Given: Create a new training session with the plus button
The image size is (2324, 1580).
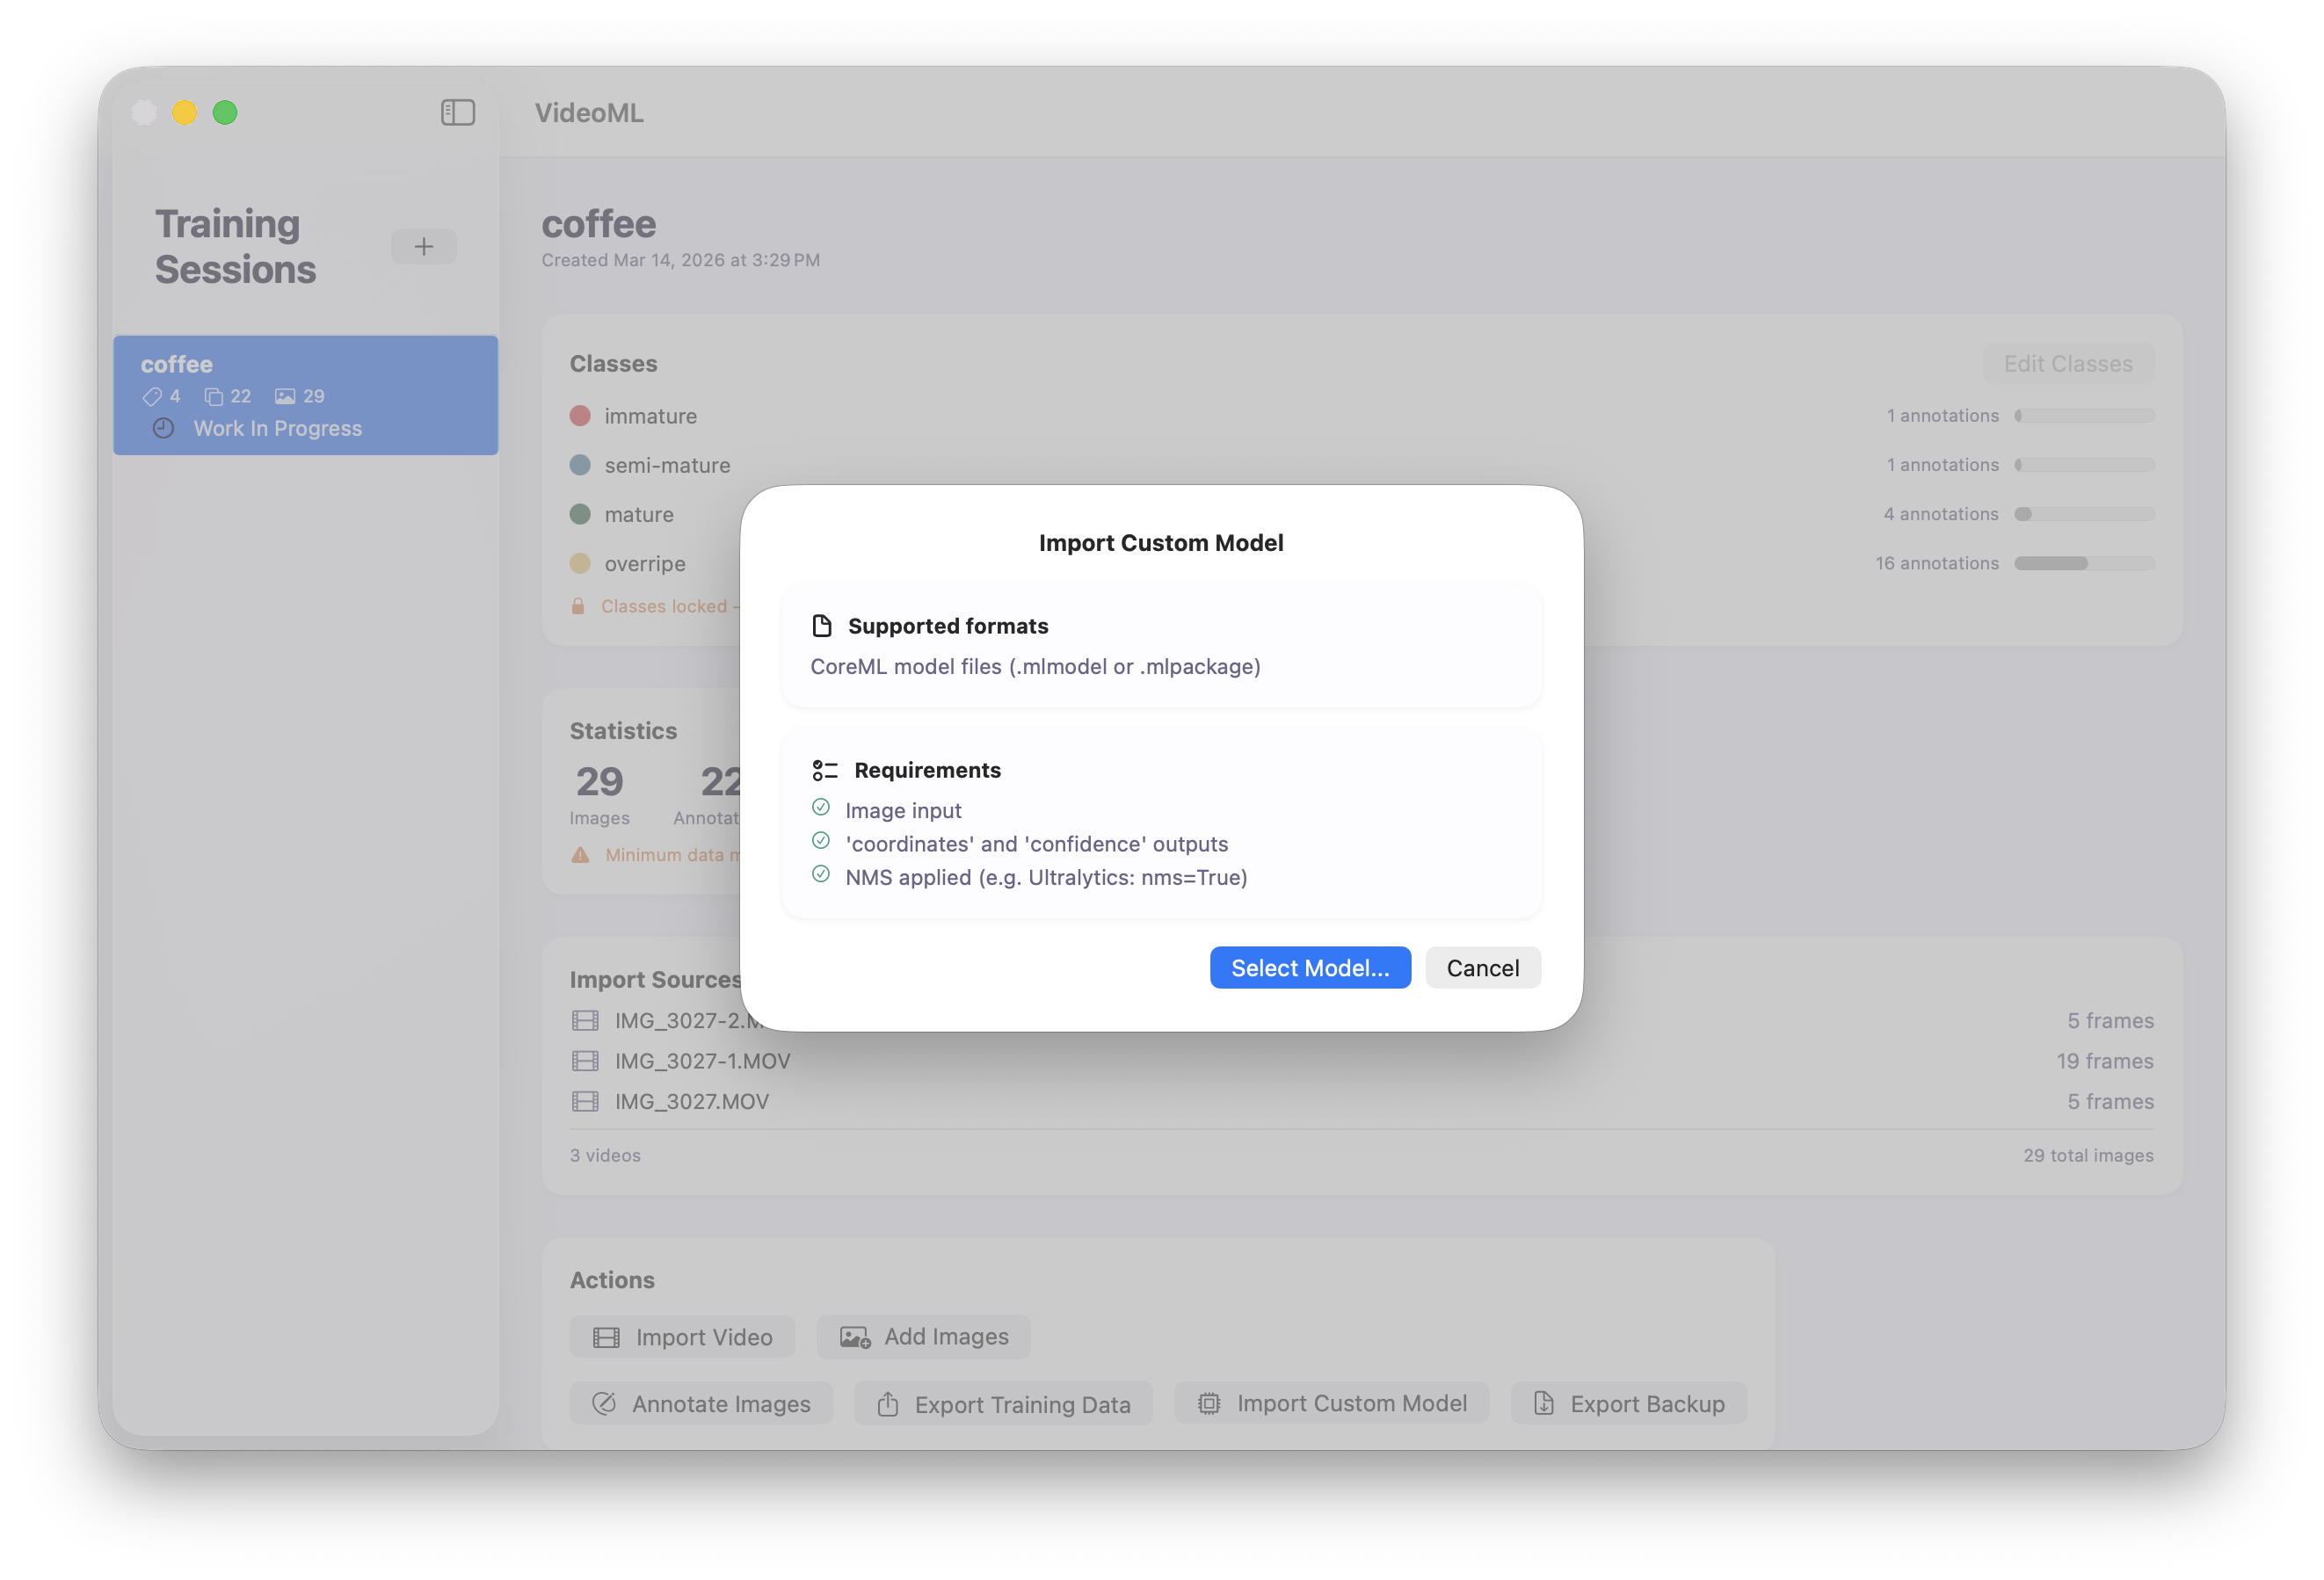Looking at the screenshot, I should click(x=423, y=246).
